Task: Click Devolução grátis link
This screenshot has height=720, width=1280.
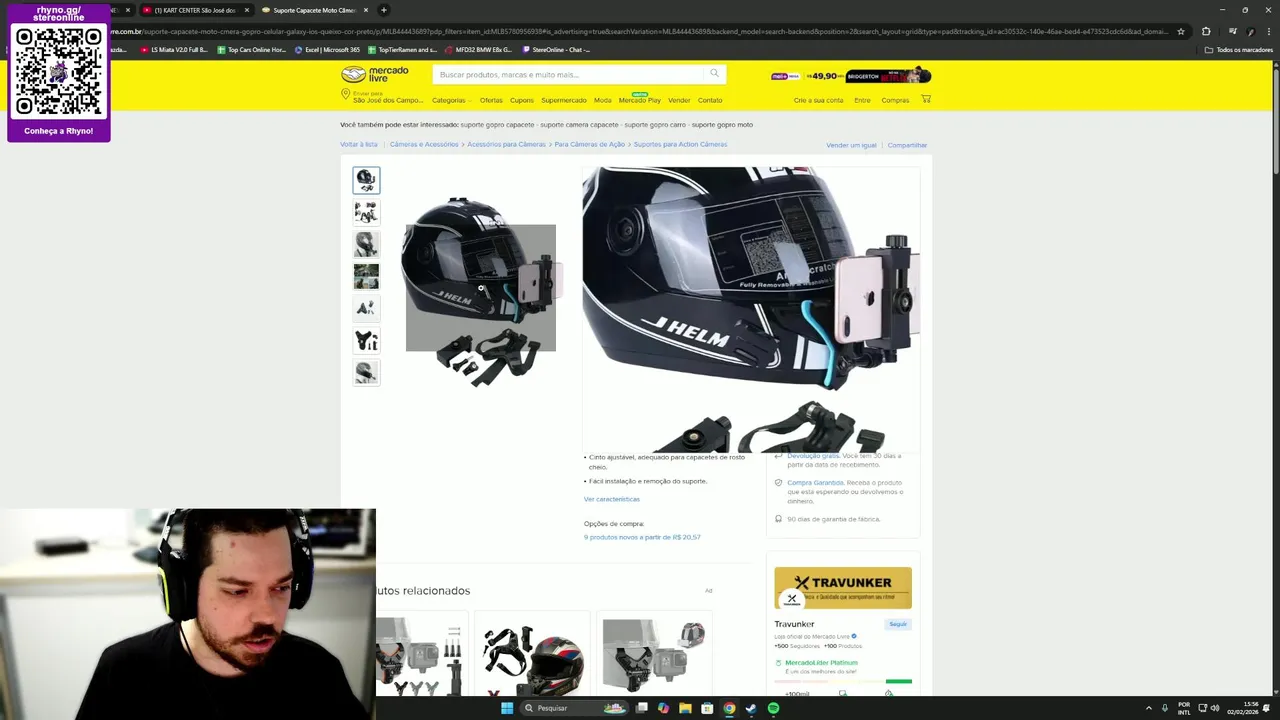Action: [813, 456]
